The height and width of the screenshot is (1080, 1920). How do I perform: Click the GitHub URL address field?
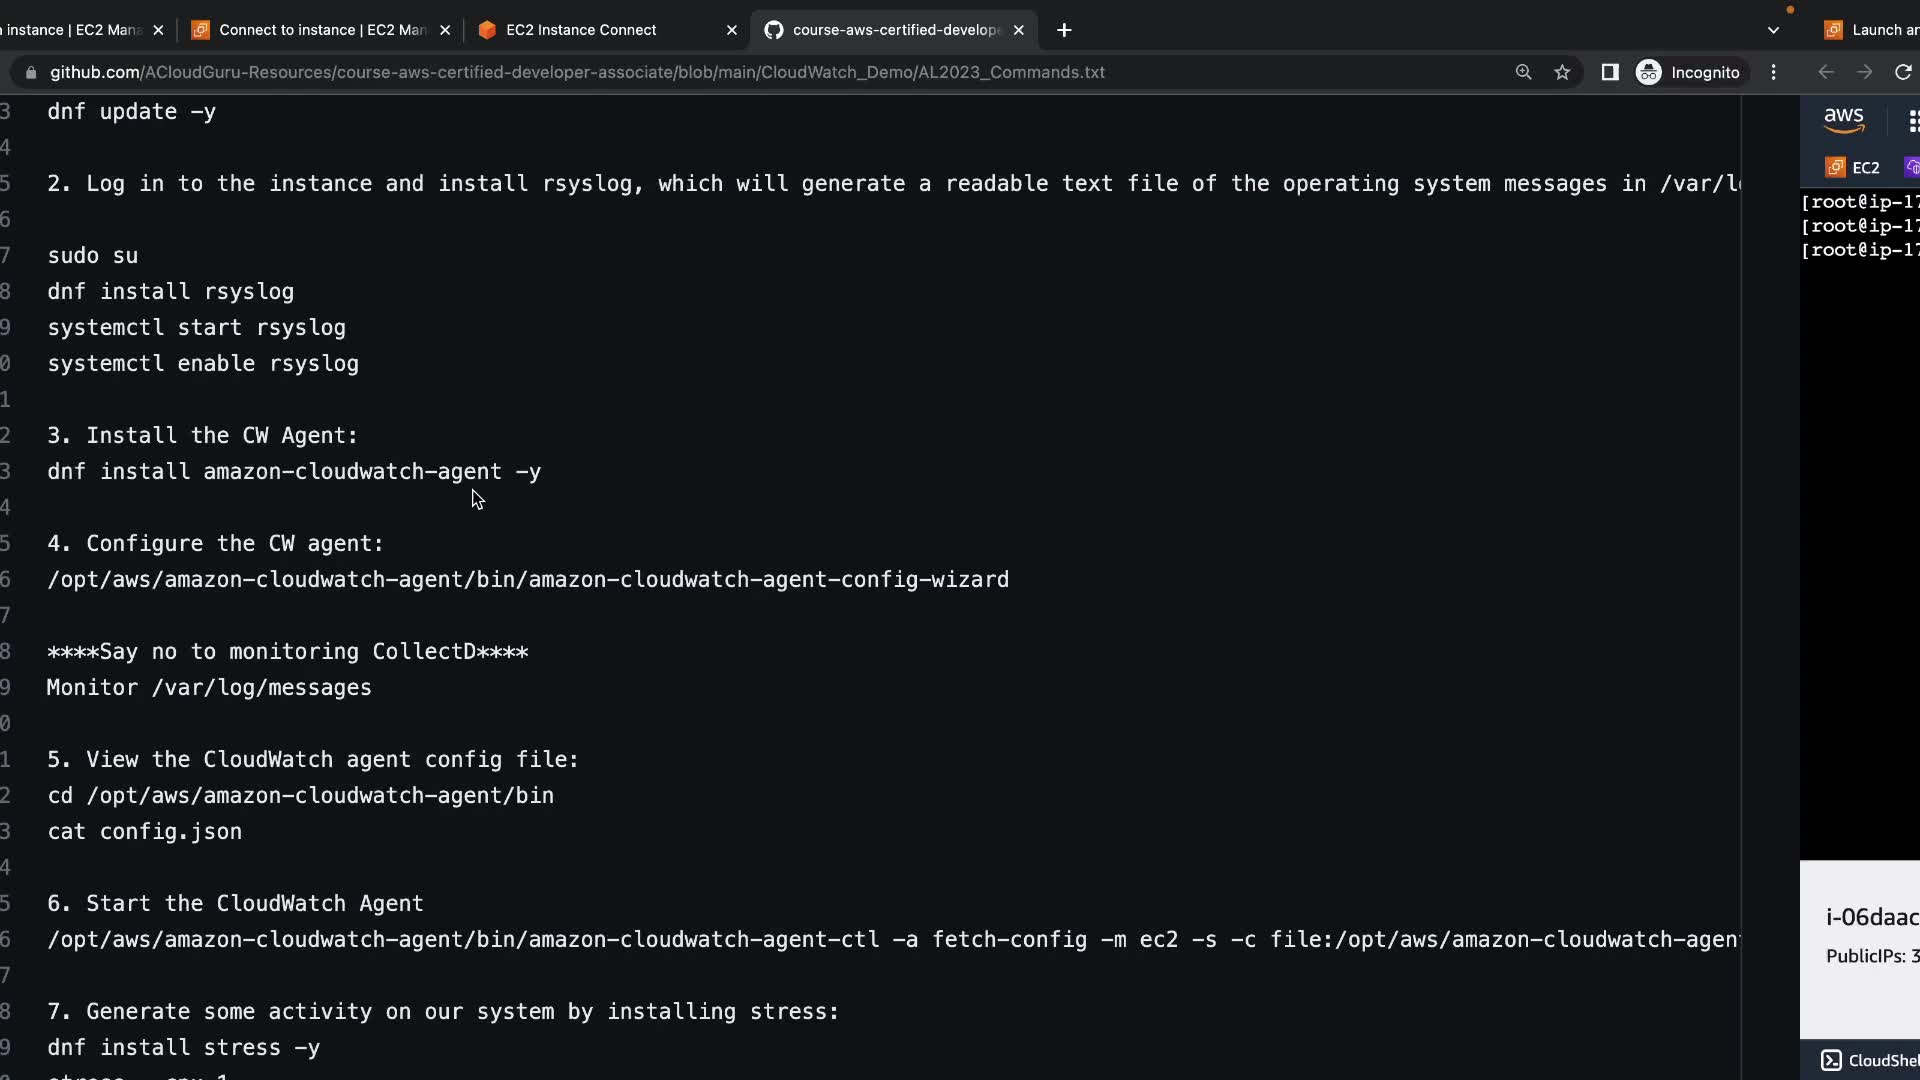577,72
